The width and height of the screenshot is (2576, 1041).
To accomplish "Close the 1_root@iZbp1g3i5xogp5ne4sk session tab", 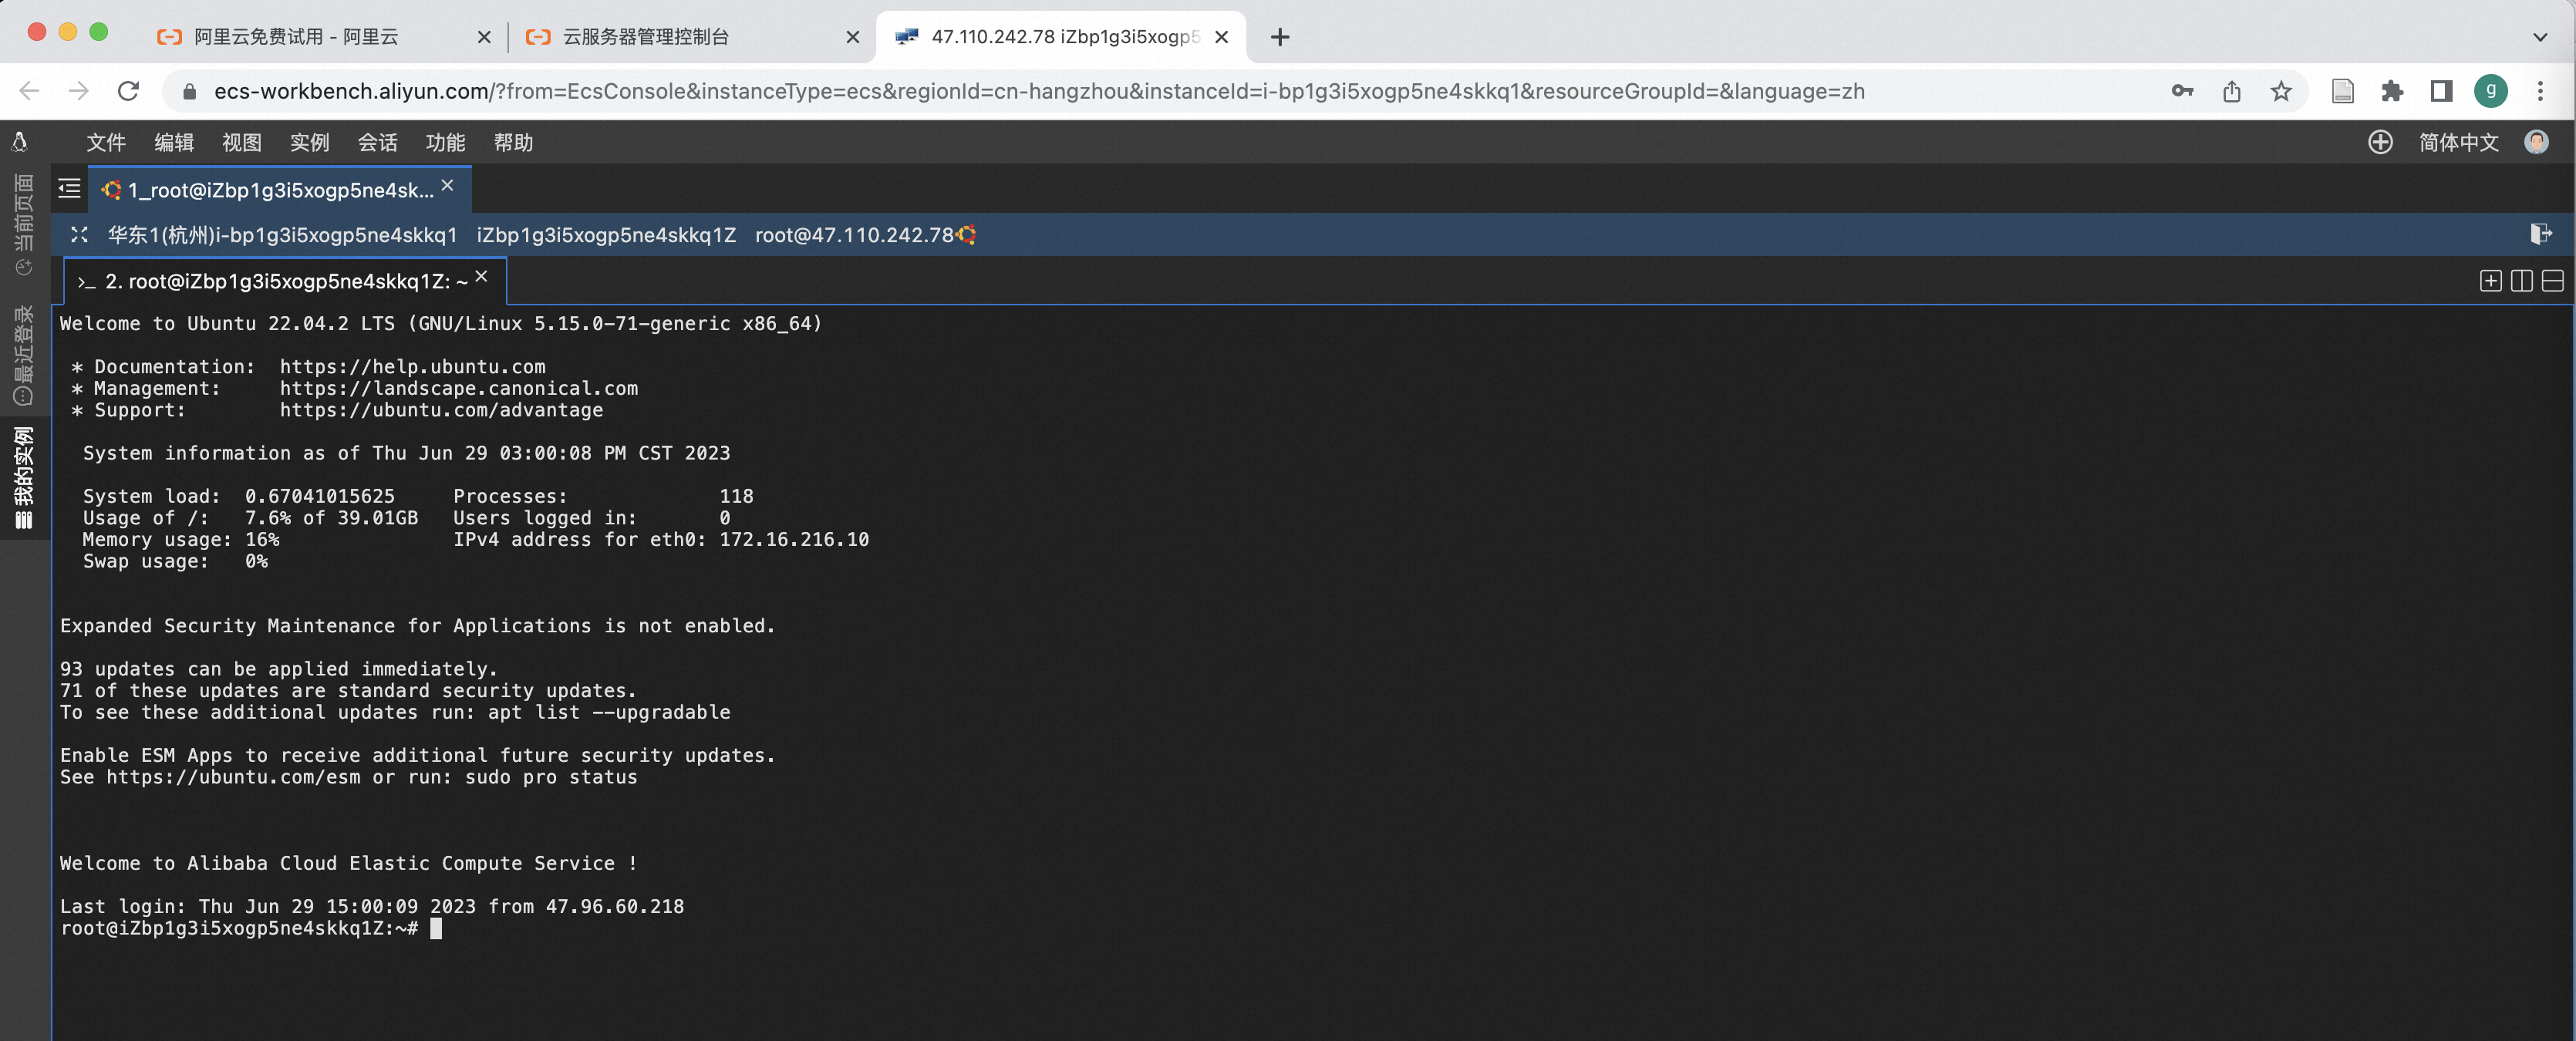I will click(448, 185).
